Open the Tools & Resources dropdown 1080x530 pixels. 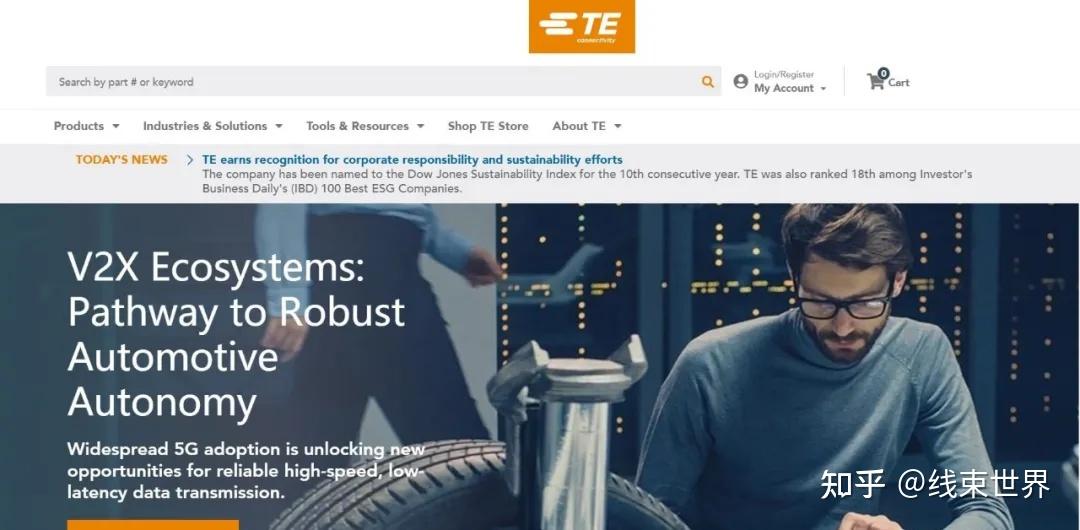point(365,126)
